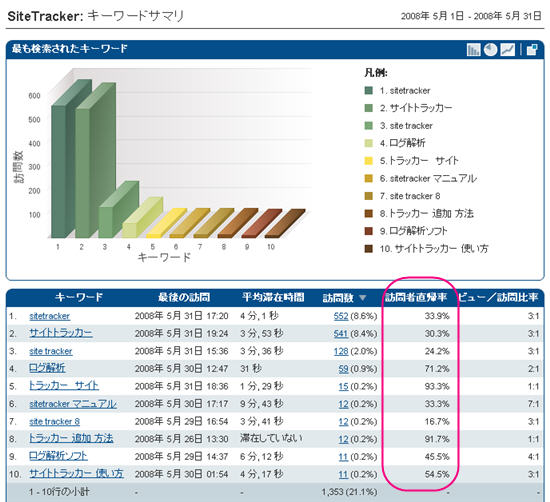The image size is (550, 502).
Task: Click legend swatch for 4. ログ解析
Action: [368, 143]
